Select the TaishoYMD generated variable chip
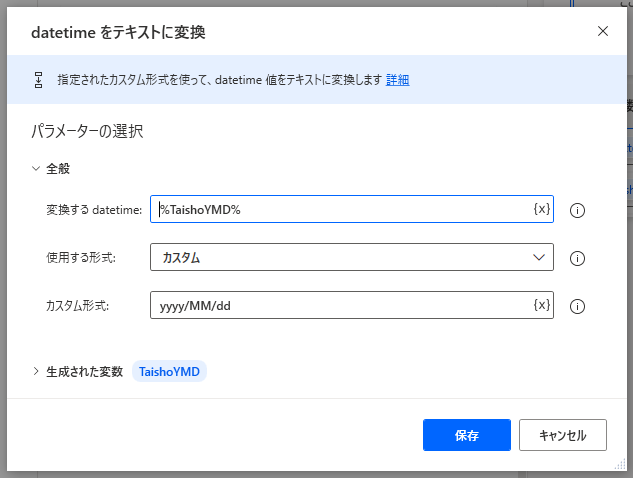Viewport: 633px width, 478px height. point(169,371)
